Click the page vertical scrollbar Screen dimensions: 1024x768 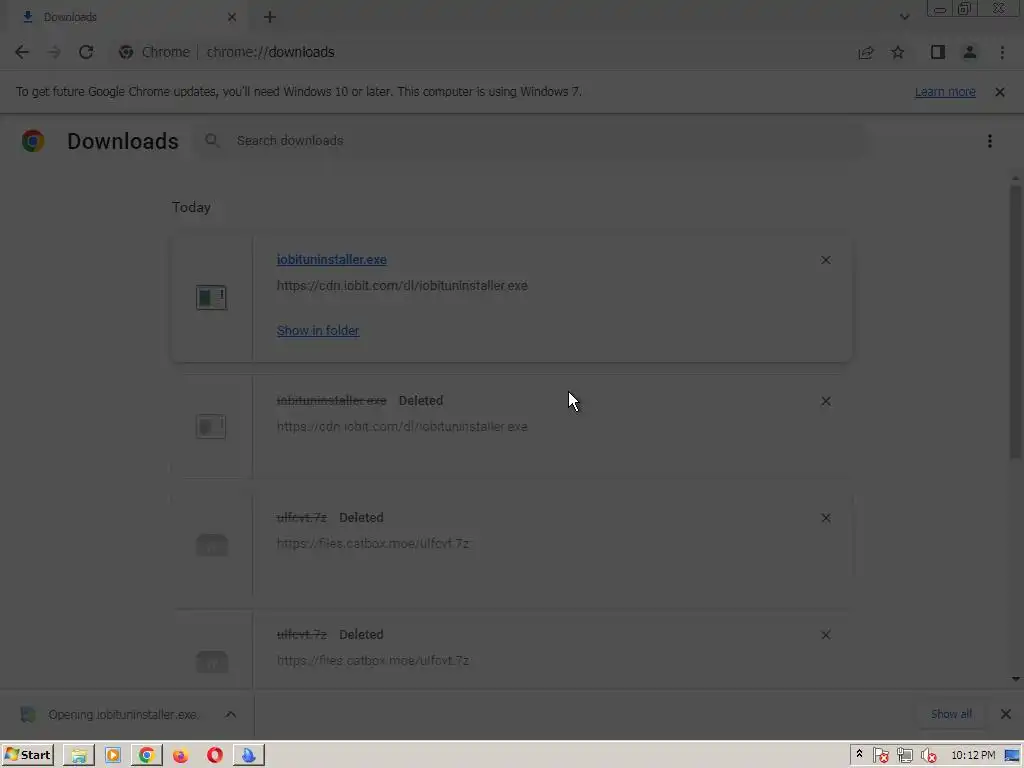[x=1016, y=323]
